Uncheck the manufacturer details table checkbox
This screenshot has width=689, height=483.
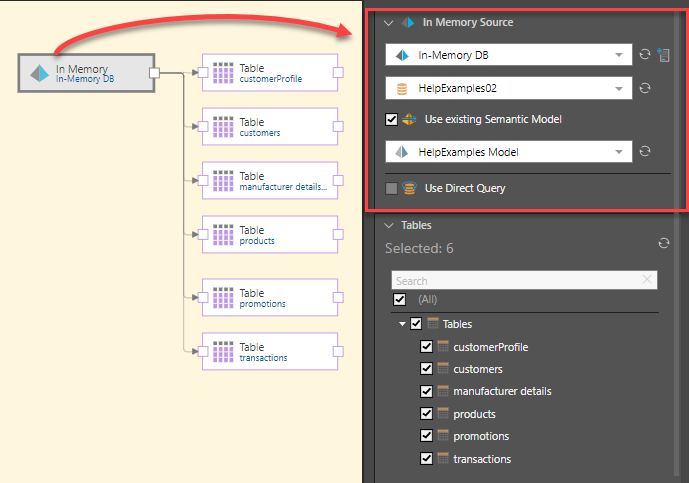427,391
